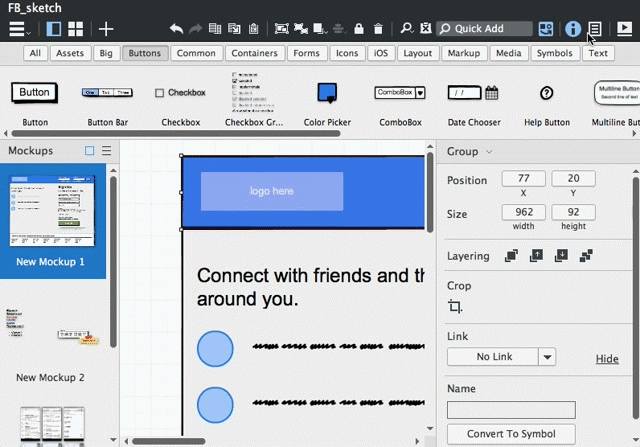The image size is (640, 447).
Task: Edit the Y position field
Action: 573,178
